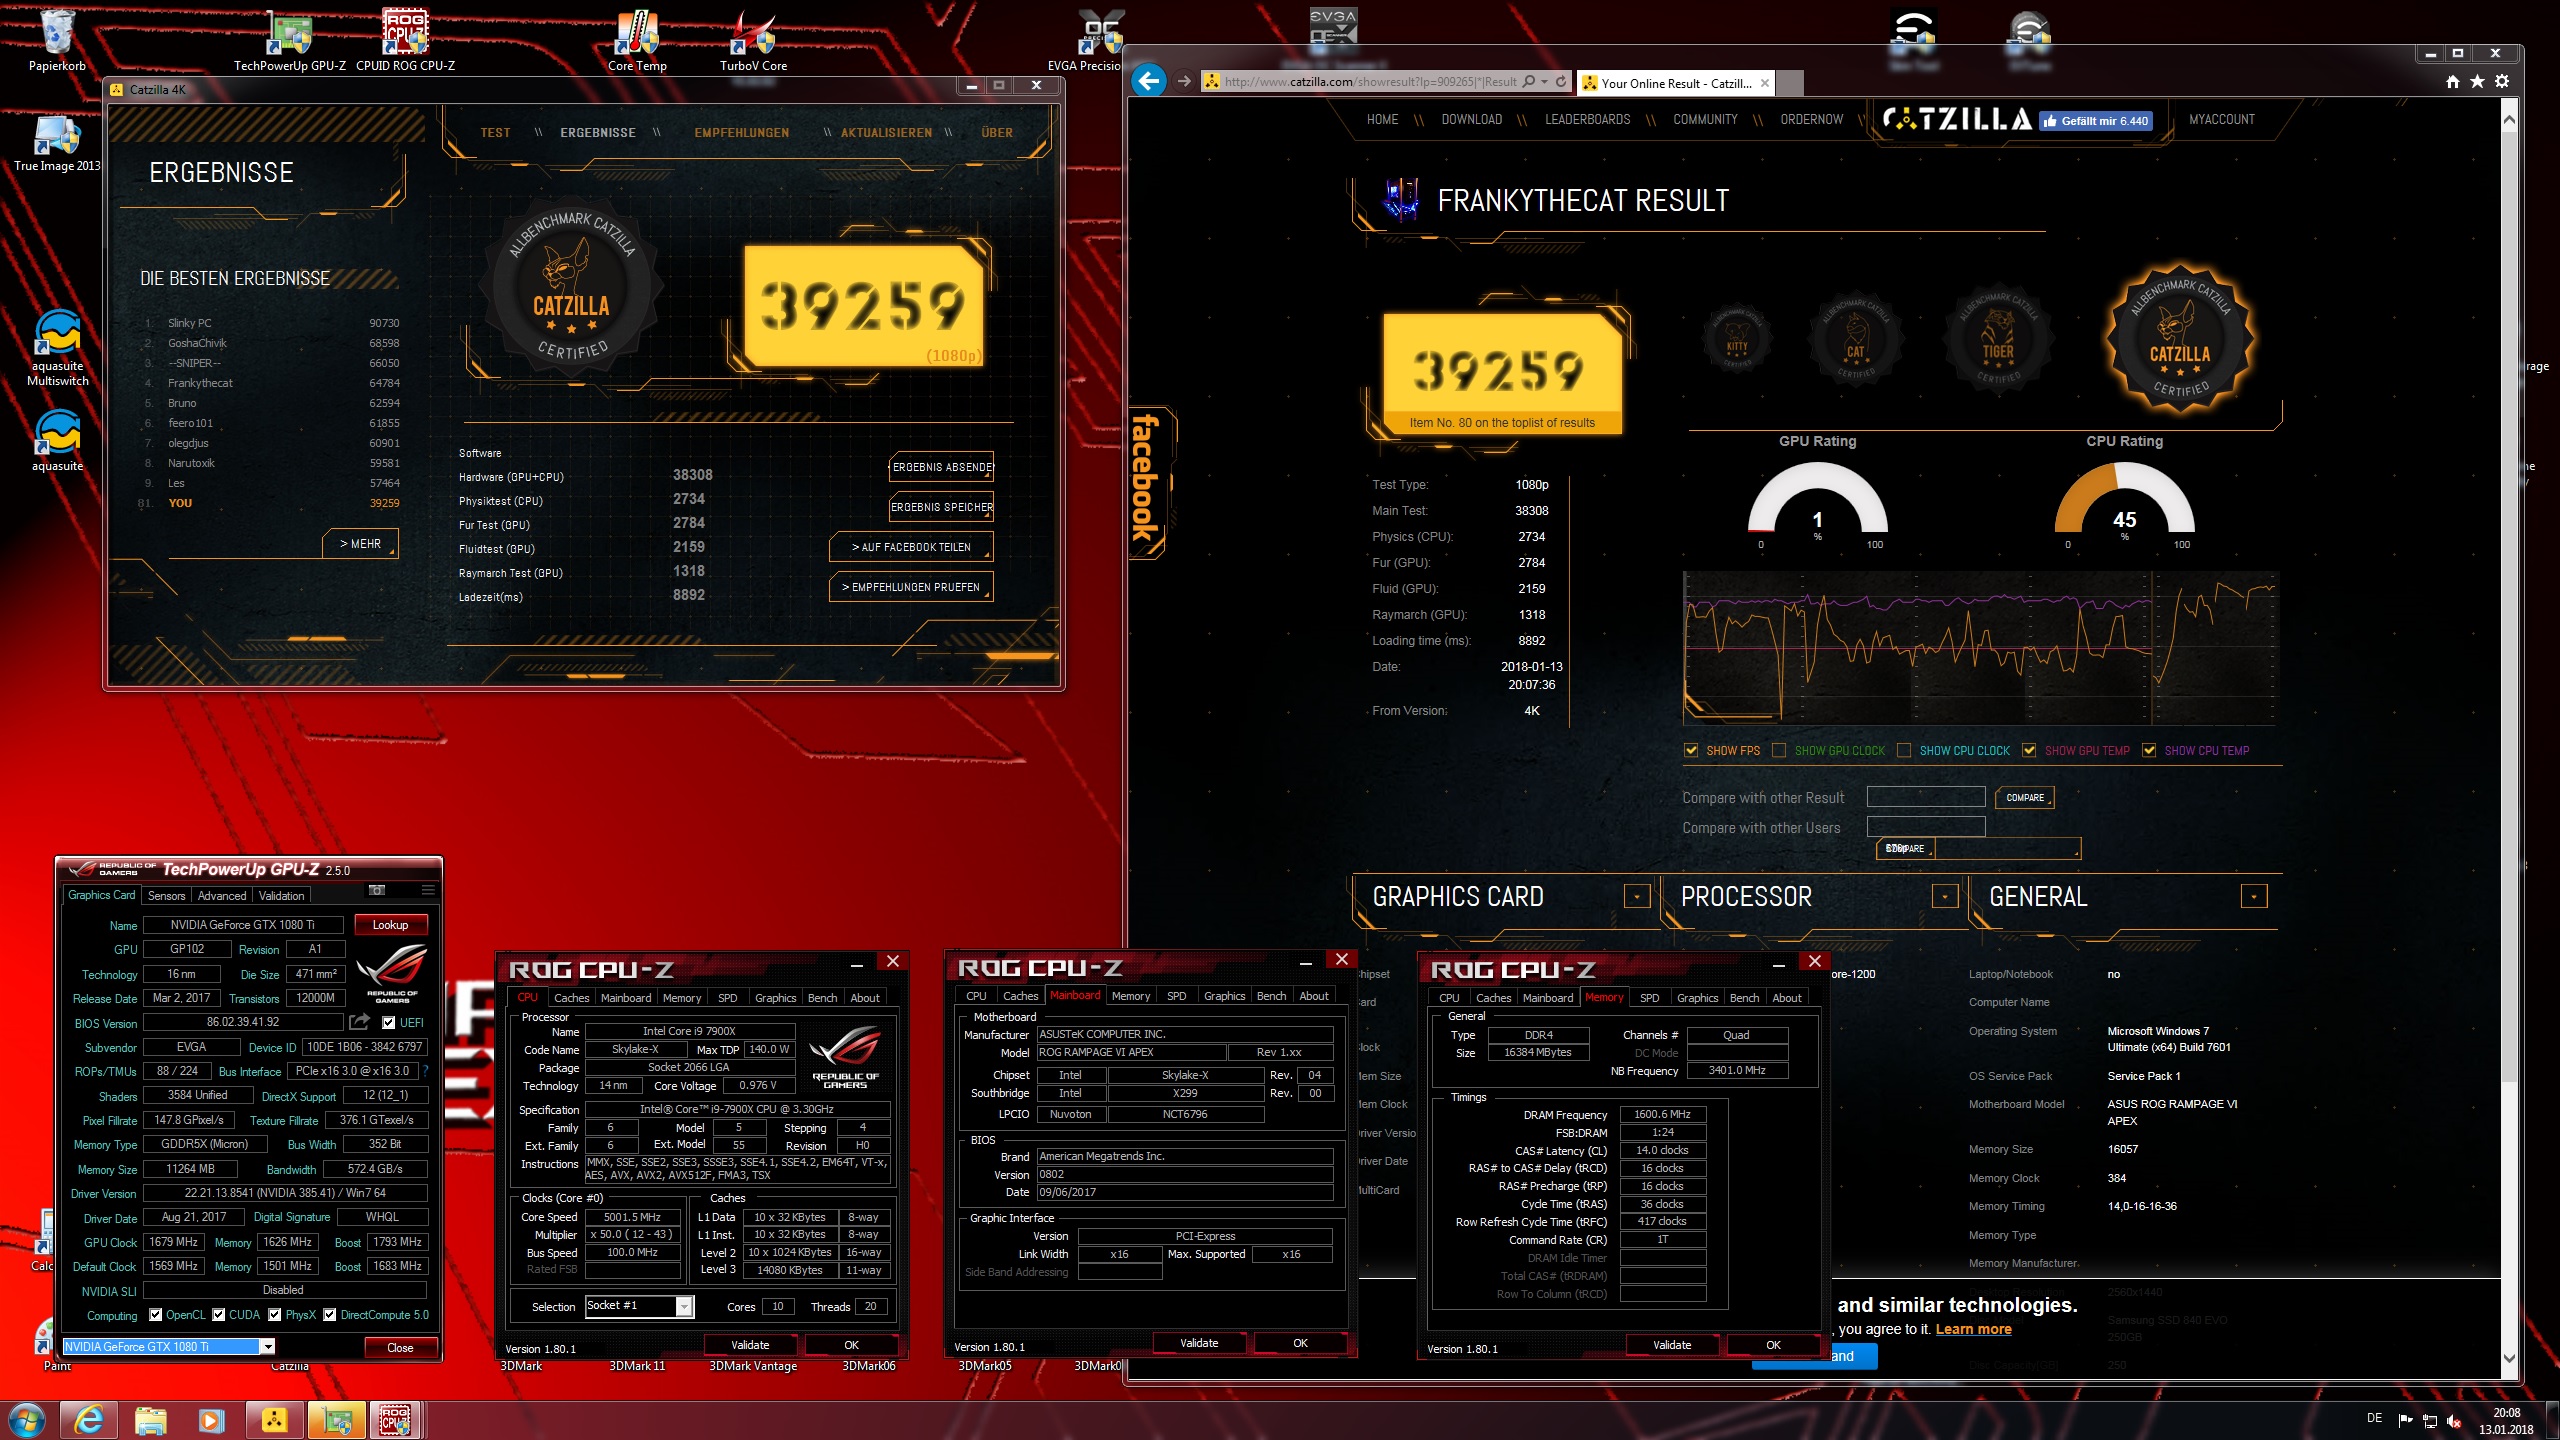Click GPU-Z screenshot camera icon
Screen dimensions: 2560x1440
point(377,890)
